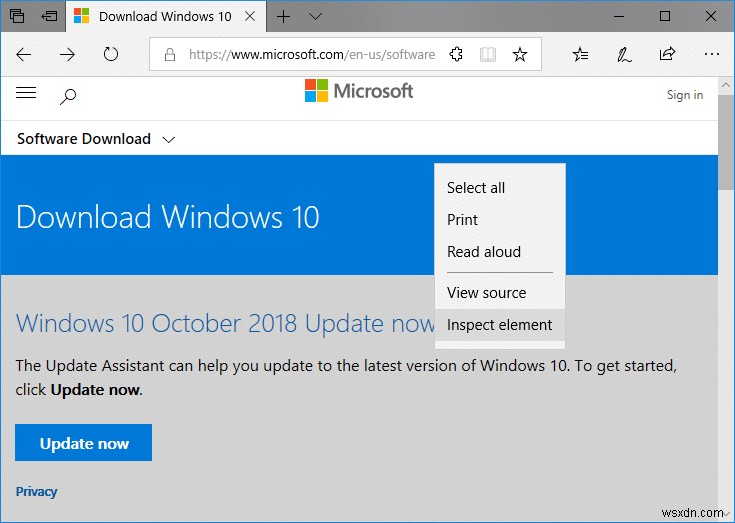Click the Update now button
Viewport: 735px width, 523px height.
[83, 443]
